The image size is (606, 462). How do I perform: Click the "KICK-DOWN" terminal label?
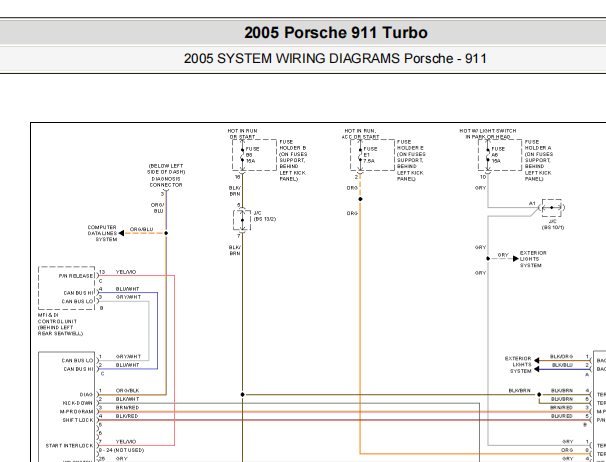pos(78,403)
